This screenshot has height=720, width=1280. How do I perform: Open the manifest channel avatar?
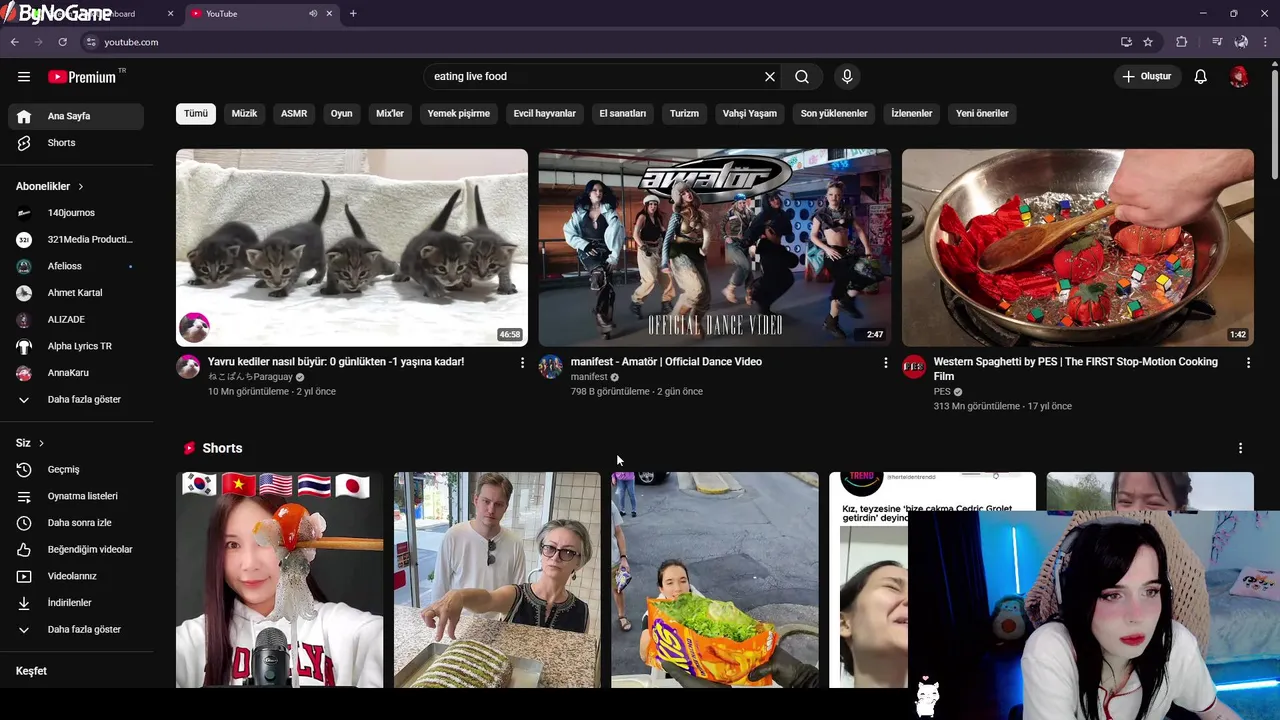coord(551,367)
